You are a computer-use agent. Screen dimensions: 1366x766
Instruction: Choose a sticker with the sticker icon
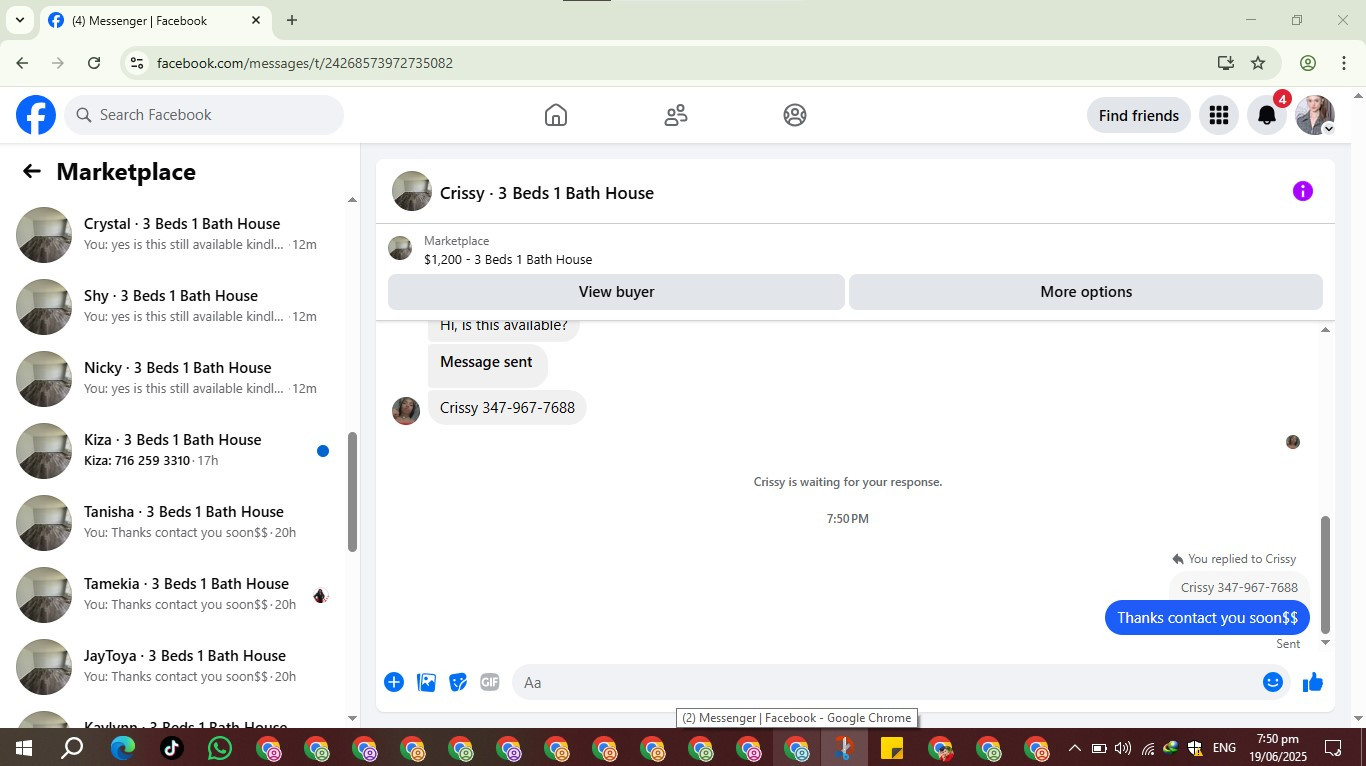(458, 682)
